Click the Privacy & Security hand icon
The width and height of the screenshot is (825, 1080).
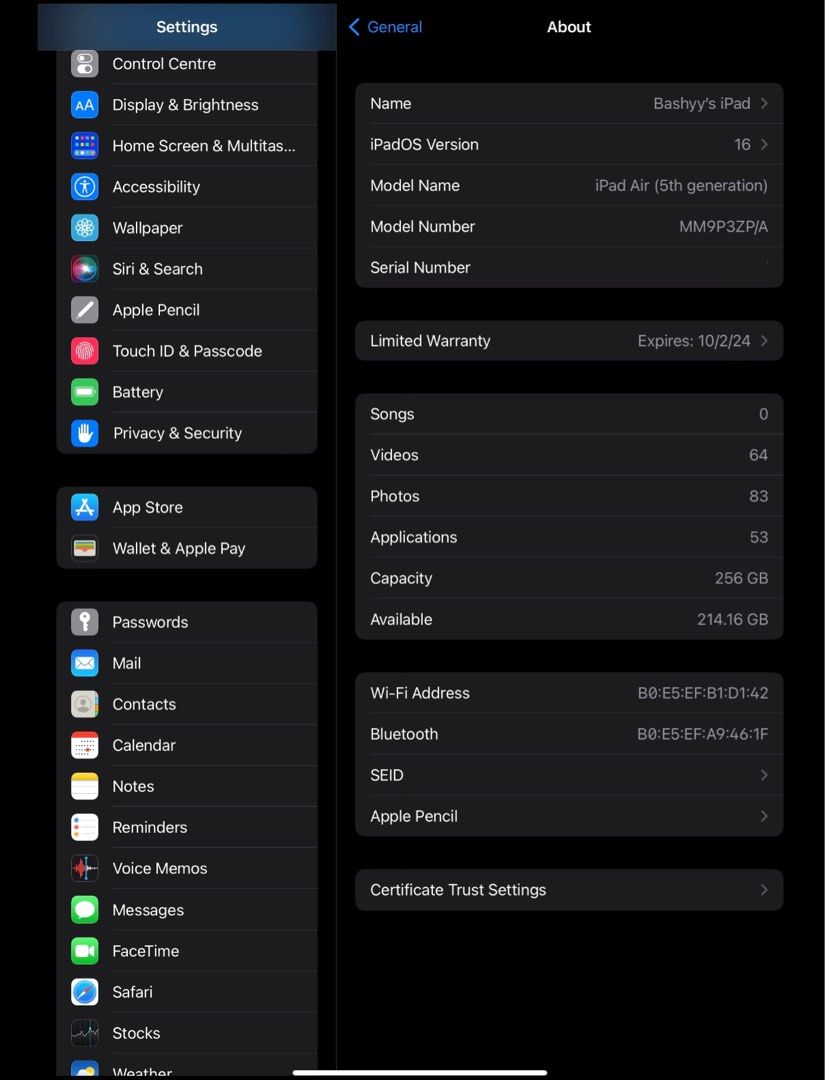pyautogui.click(x=84, y=432)
